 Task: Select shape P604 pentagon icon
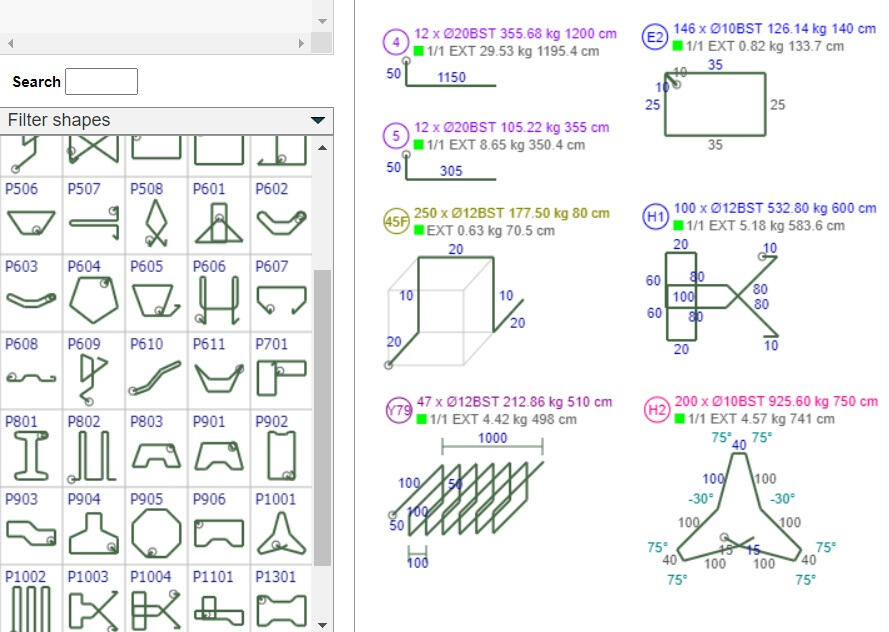pos(95,297)
